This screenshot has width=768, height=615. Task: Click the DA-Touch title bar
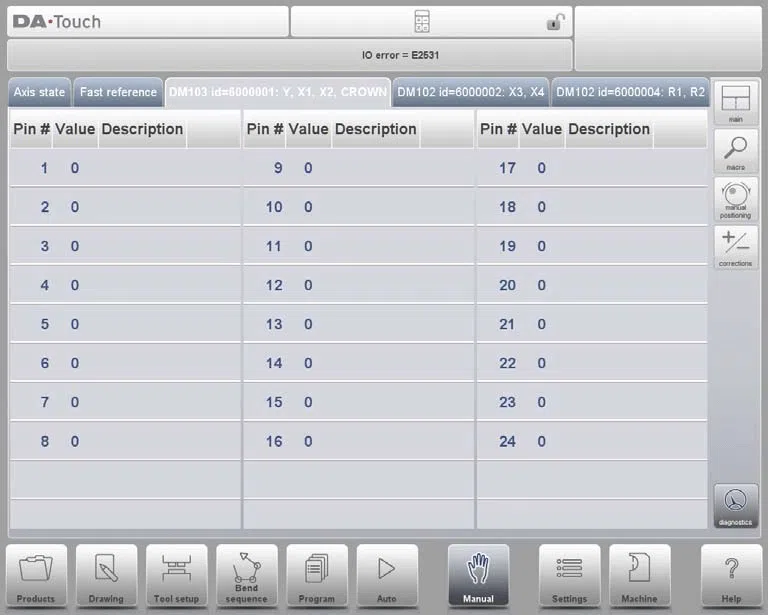coord(148,22)
